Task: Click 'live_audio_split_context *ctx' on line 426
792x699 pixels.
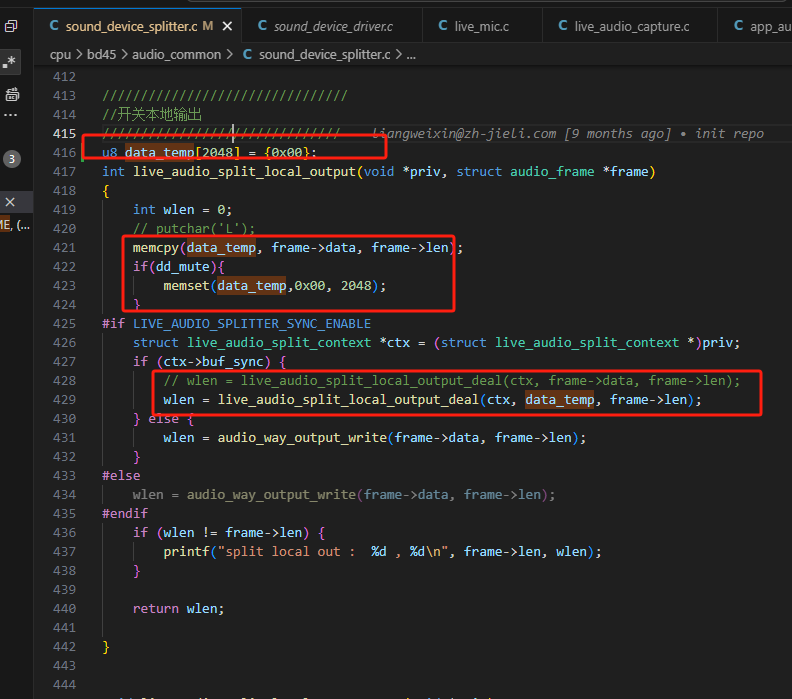Action: pos(299,343)
